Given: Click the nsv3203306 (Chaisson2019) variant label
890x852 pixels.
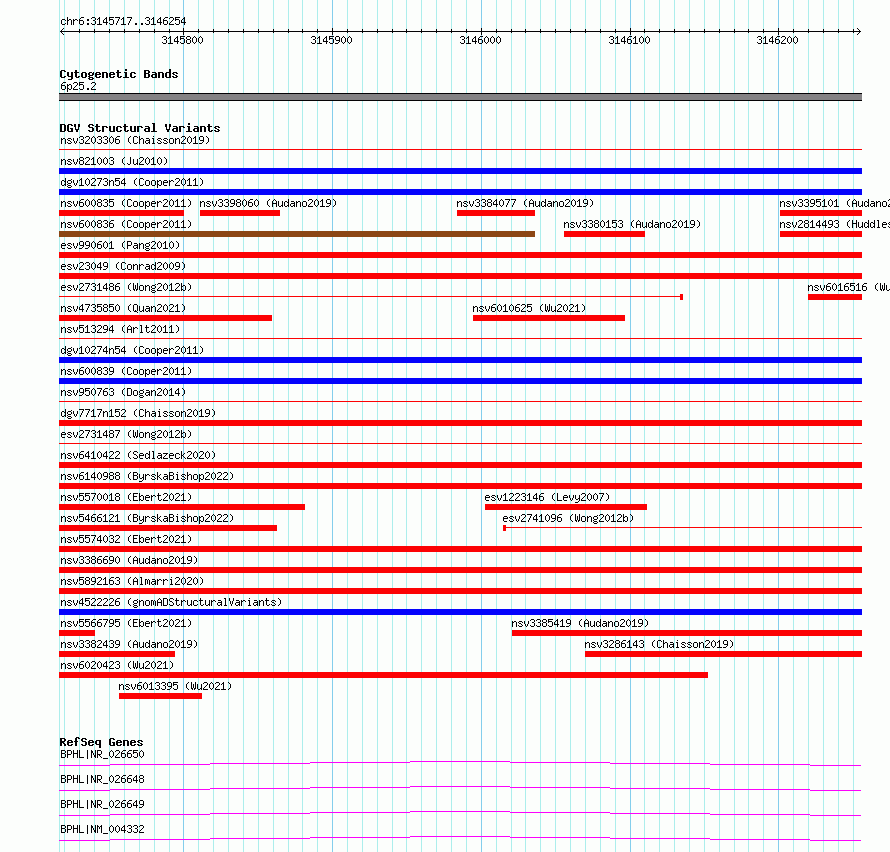Looking at the screenshot, I should 135,140.
